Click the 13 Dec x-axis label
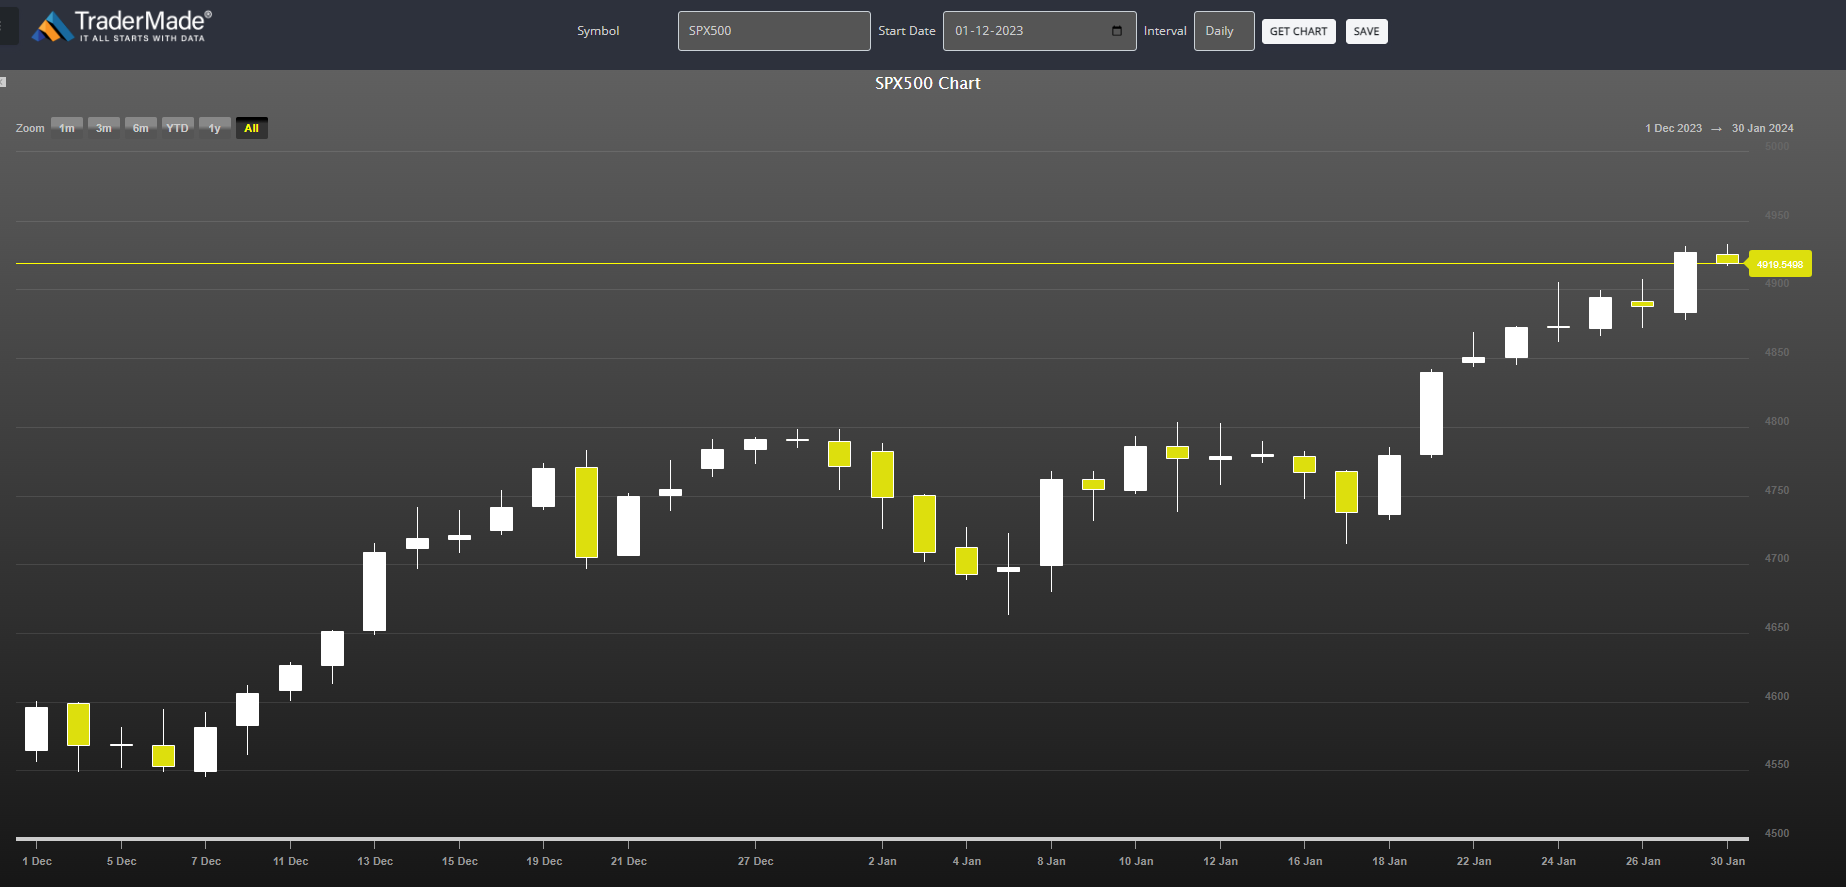Screen dimensions: 1846x887 375,861
